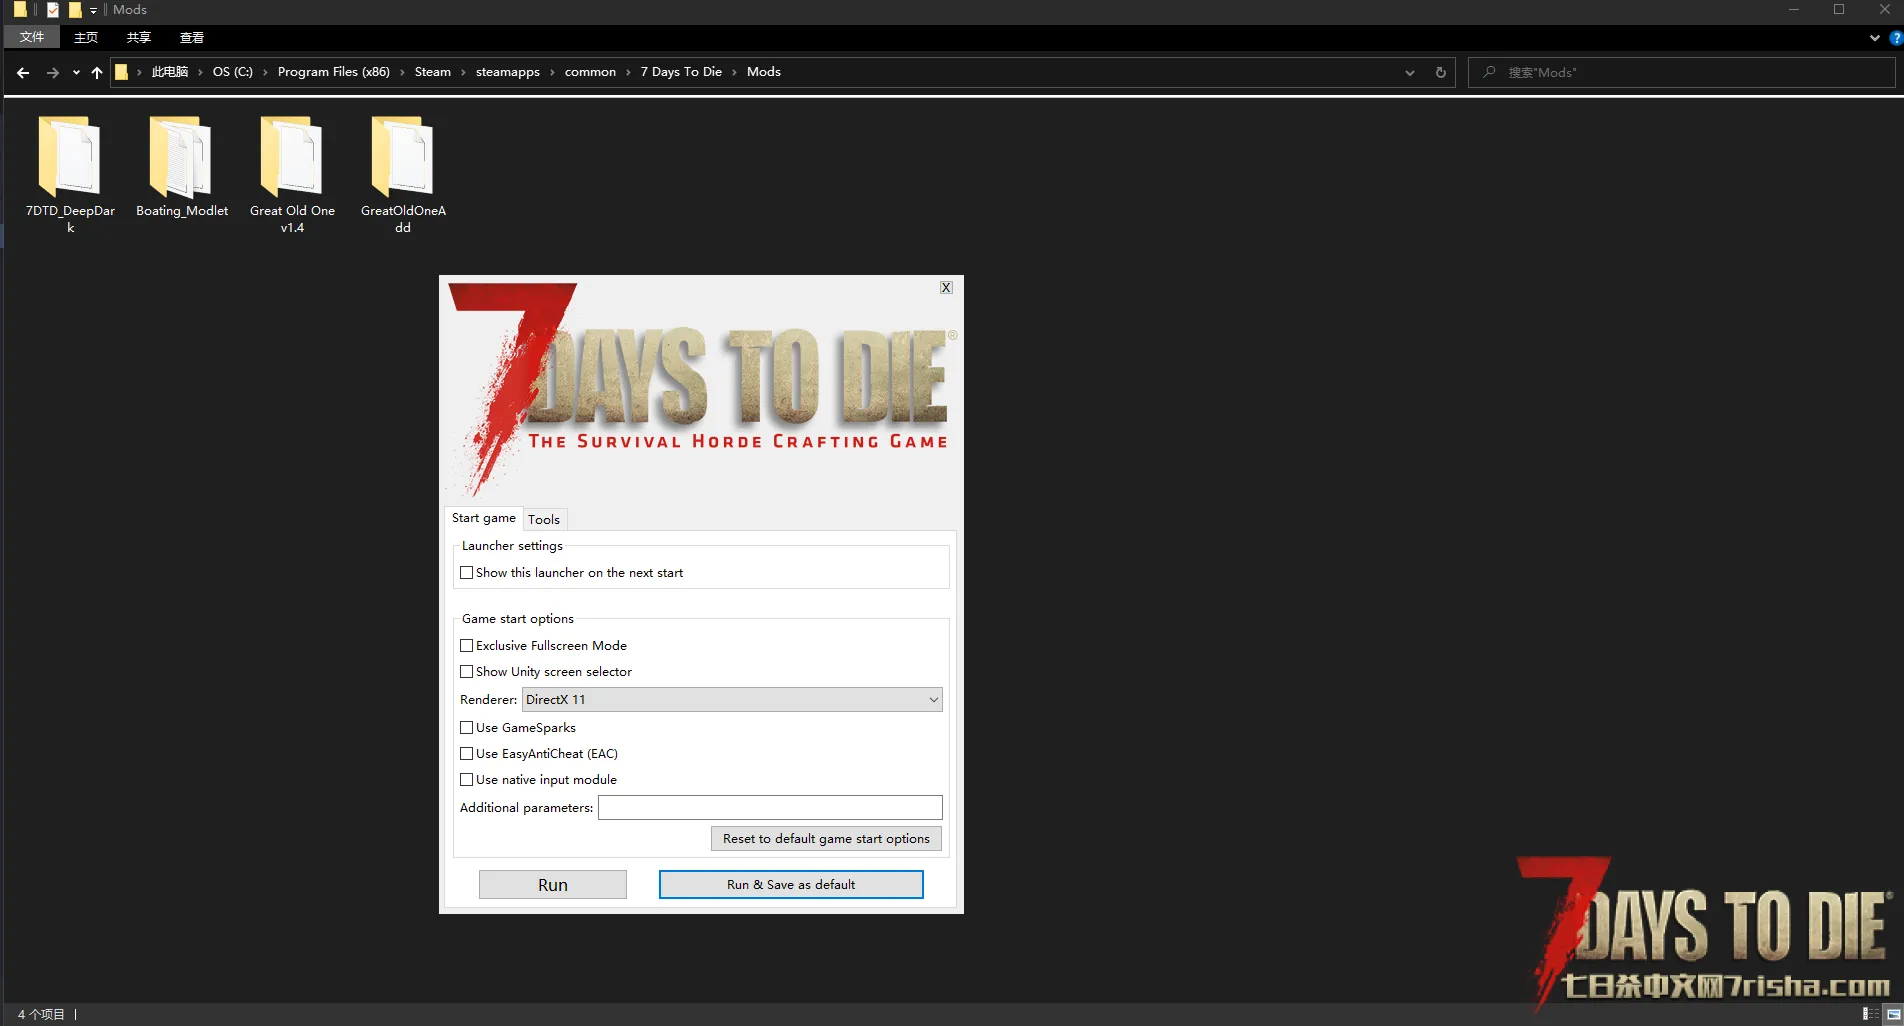Viewport: 1904px width, 1026px height.
Task: Click the new folder quick access icon in title bar
Action: tap(75, 10)
